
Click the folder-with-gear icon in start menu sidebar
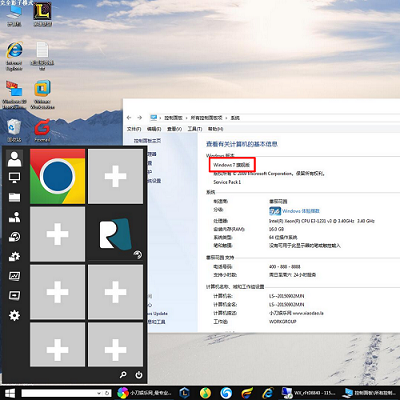click(14, 256)
